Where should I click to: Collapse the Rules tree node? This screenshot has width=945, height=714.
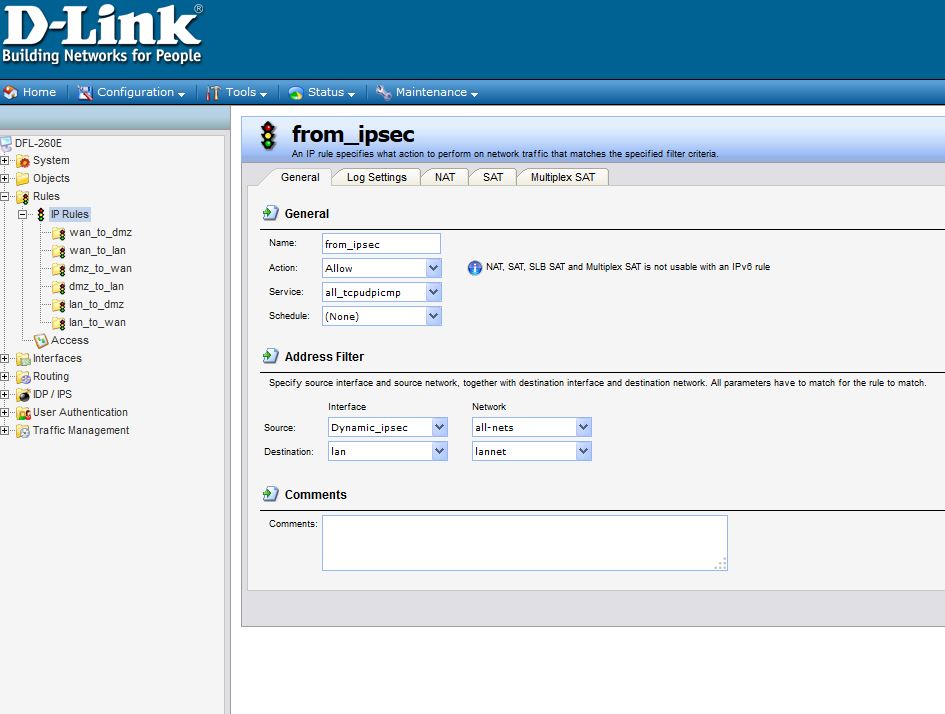[5, 197]
